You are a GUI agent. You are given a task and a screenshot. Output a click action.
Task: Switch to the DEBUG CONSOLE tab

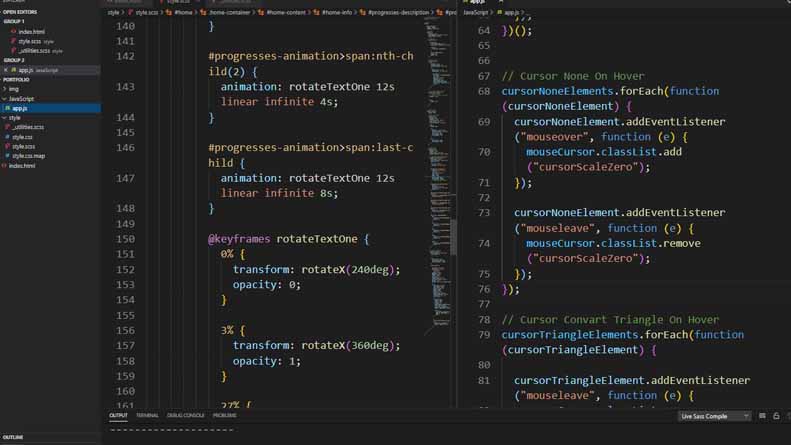coord(186,416)
